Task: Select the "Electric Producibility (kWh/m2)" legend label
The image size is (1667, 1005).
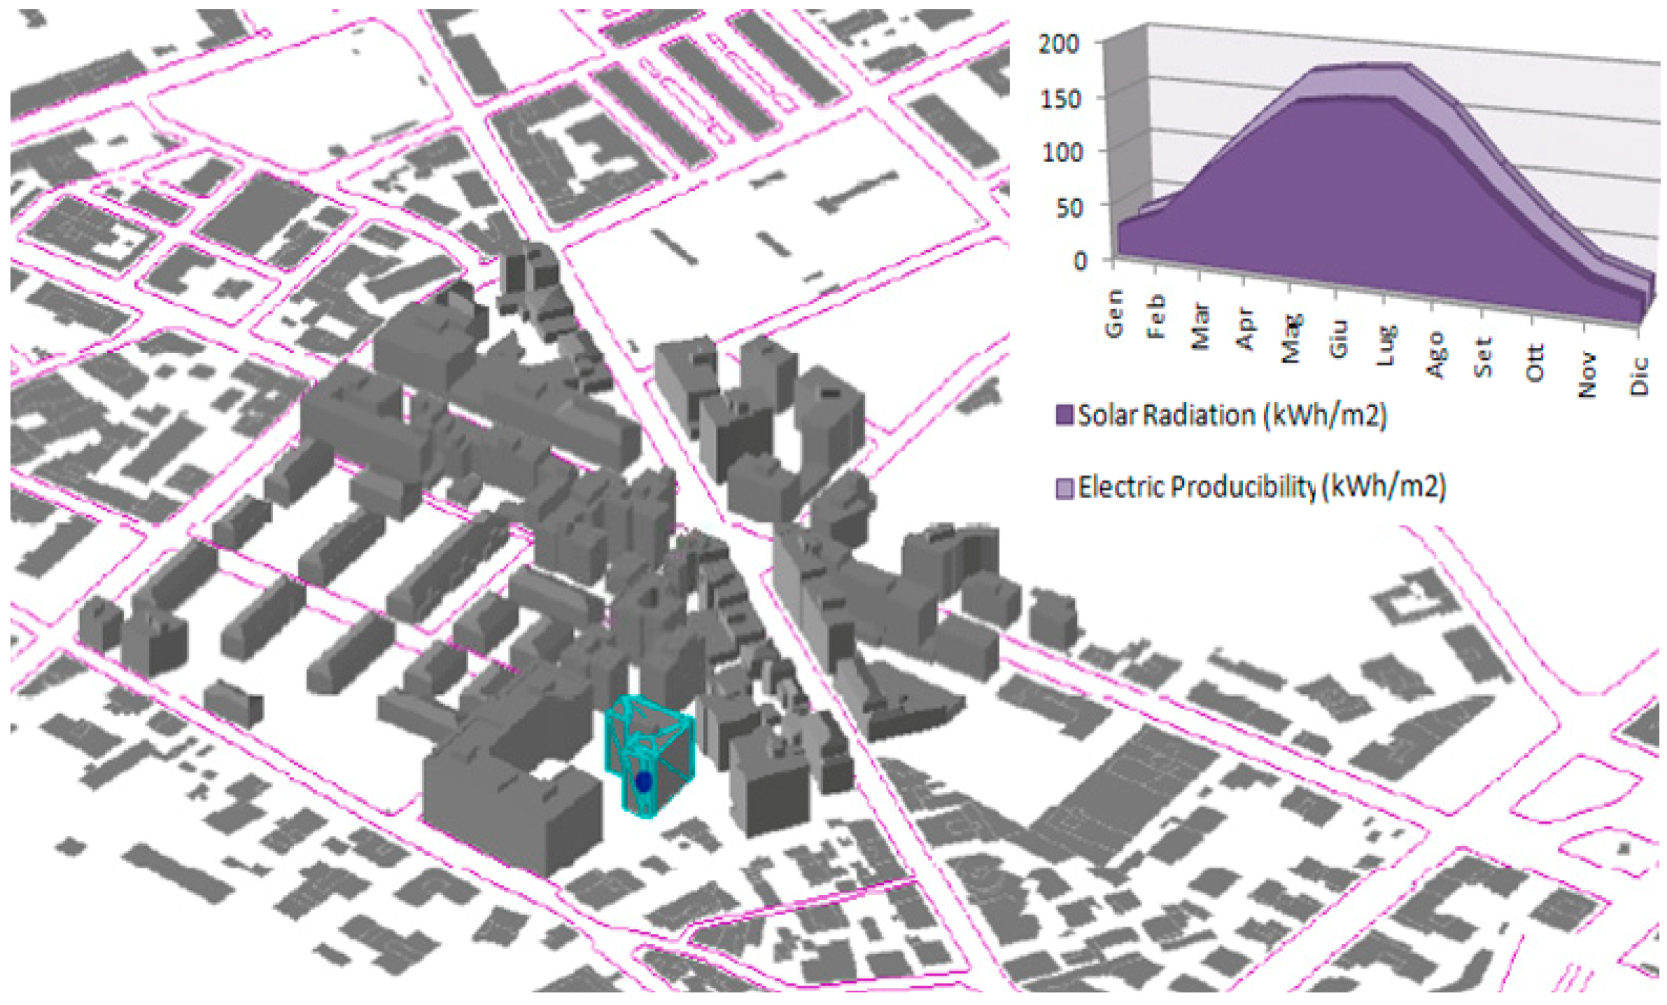Action: pos(1262,487)
